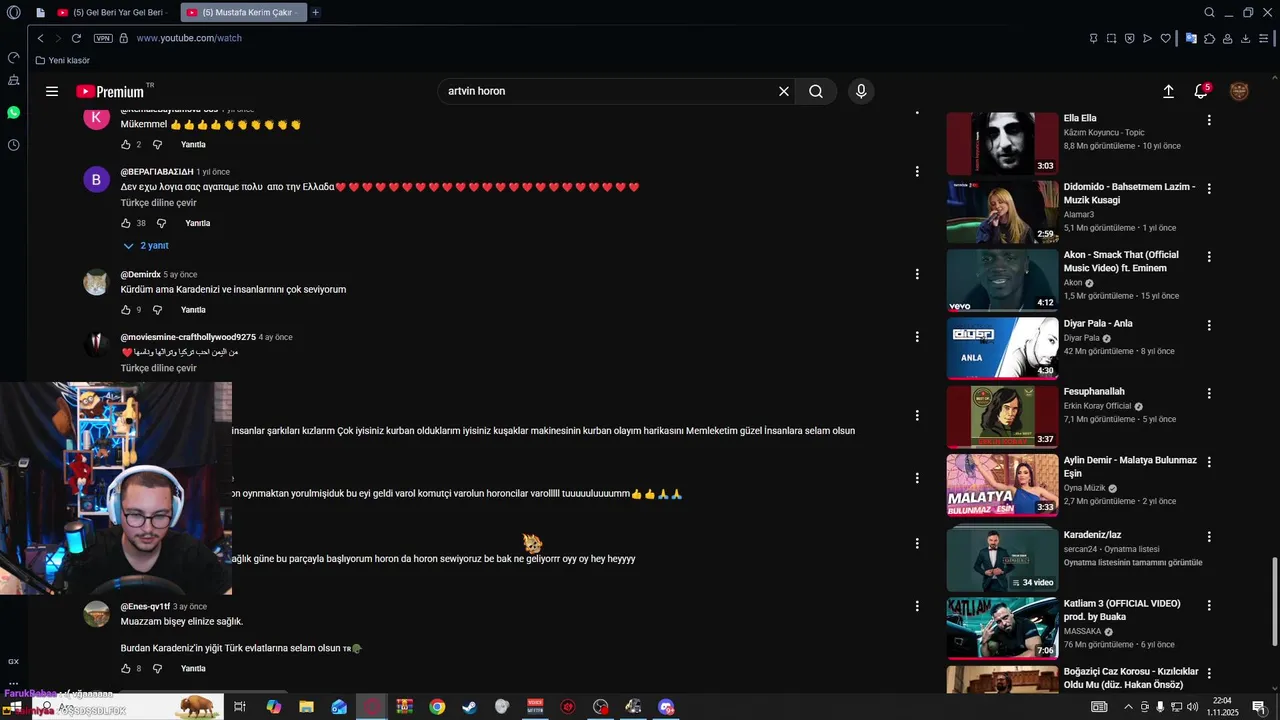Dislike the Greek comment by @ΒΕΡΑΓΙΑΒΑΣΙΔΗ
The width and height of the screenshot is (1280, 720).
click(161, 223)
